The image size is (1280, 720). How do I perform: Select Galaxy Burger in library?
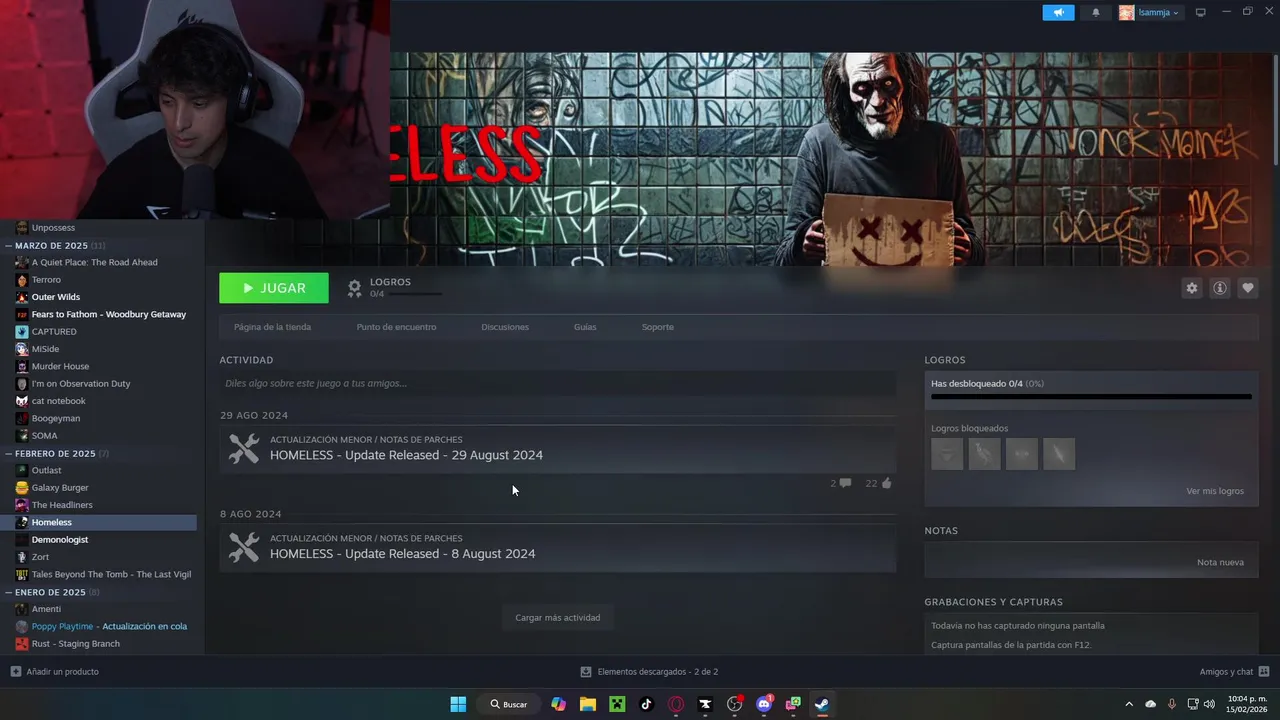[x=60, y=488]
